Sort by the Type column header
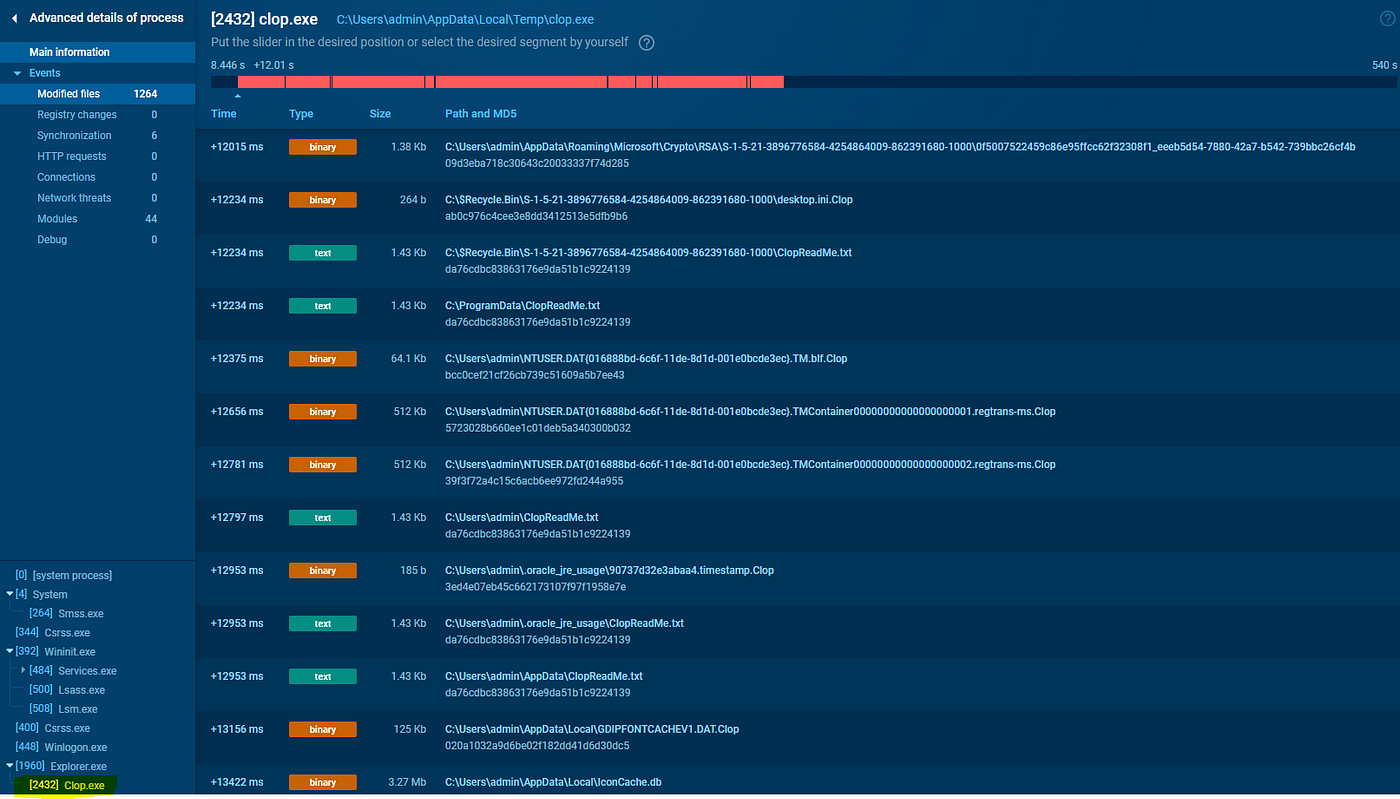Image resolution: width=1400 pixels, height=799 pixels. 301,114
